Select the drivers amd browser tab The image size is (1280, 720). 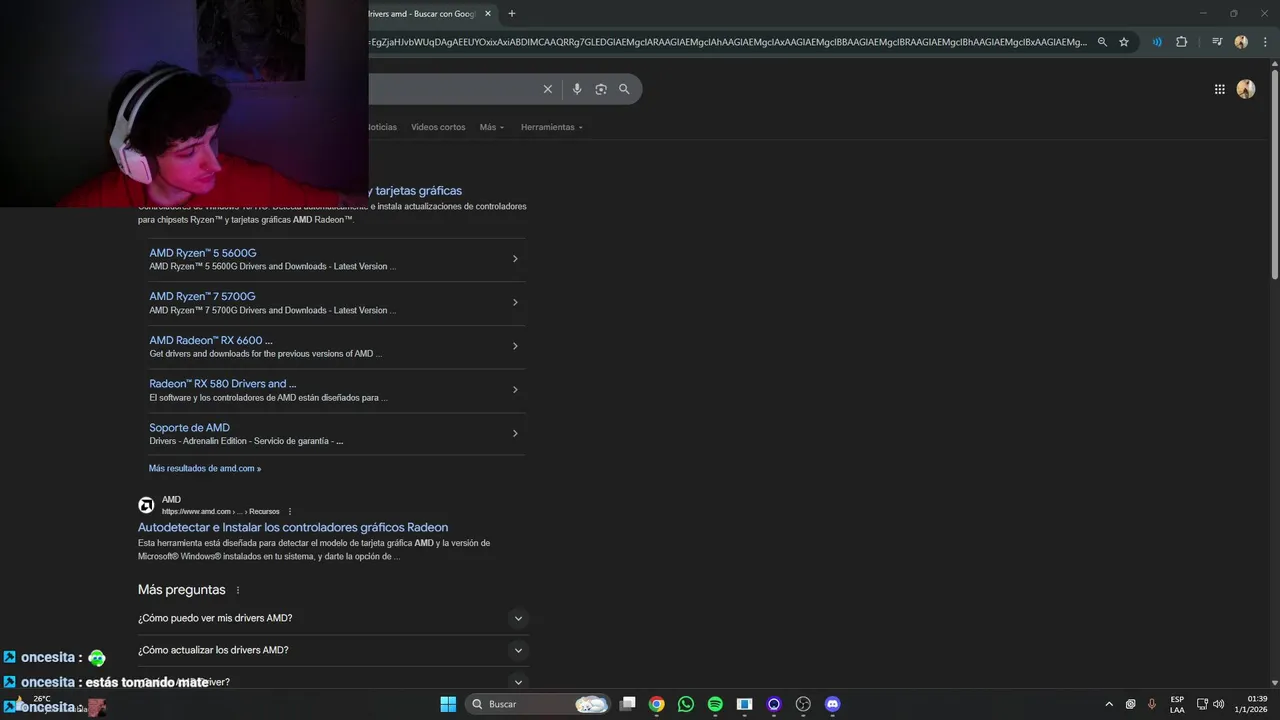tap(423, 14)
